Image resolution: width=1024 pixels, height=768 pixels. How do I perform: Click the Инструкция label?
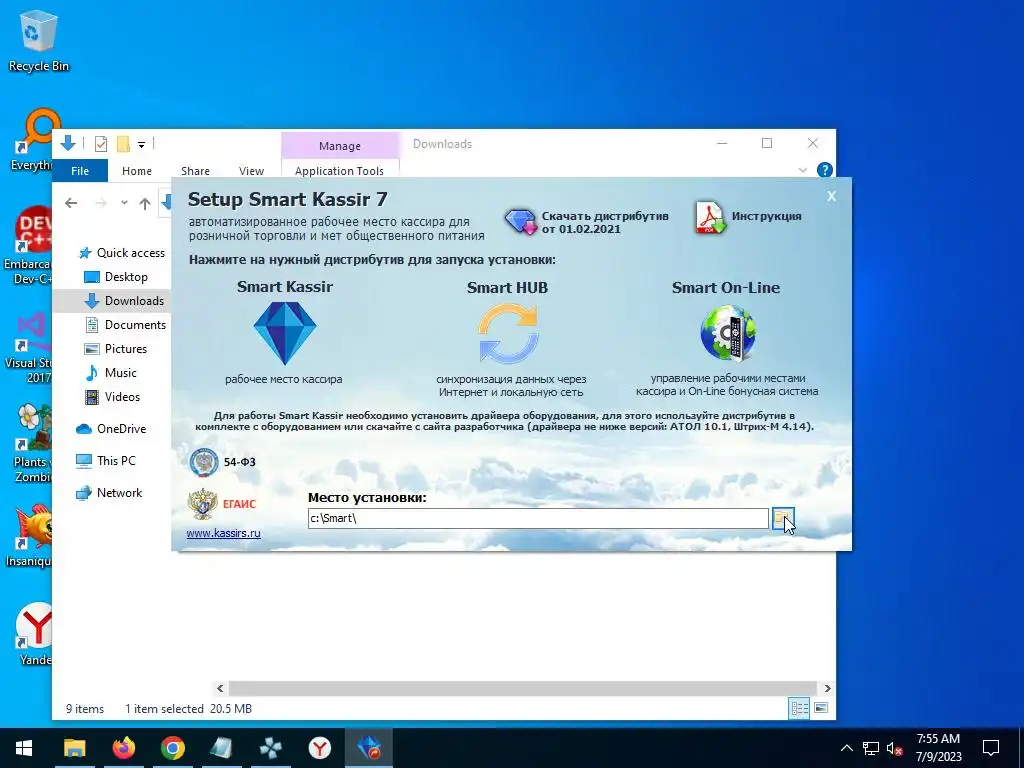766,216
